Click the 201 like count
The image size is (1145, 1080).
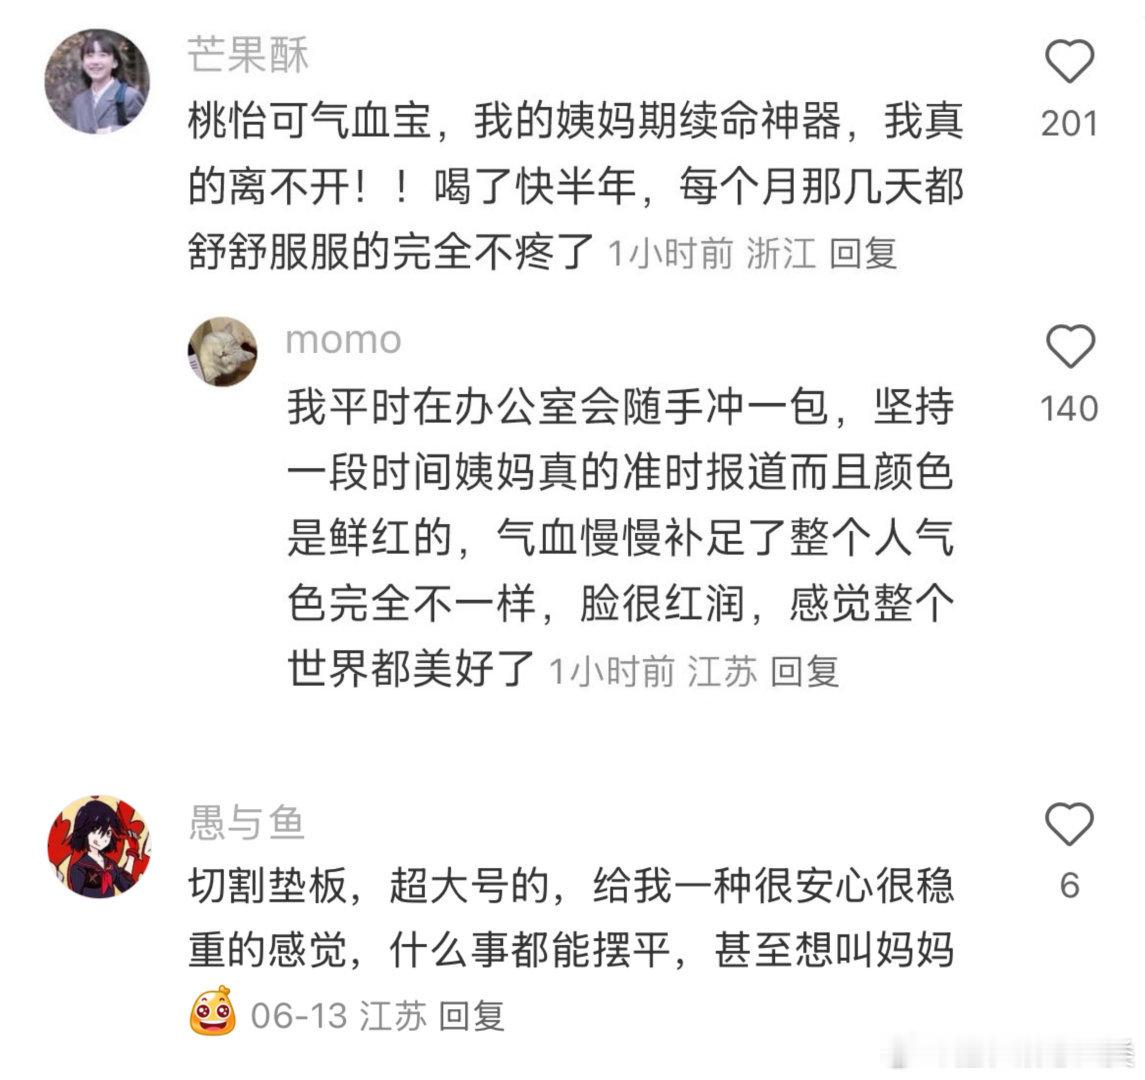[1070, 123]
